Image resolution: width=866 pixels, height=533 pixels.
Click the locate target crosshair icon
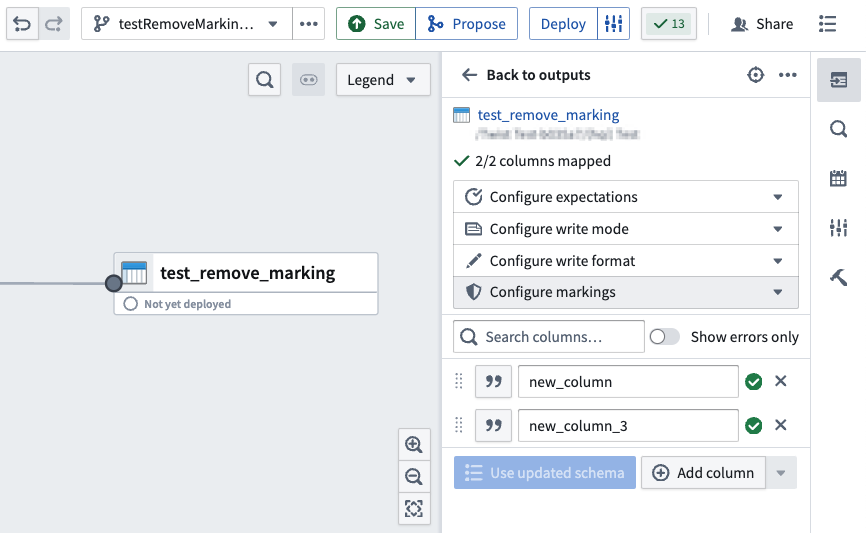click(756, 75)
